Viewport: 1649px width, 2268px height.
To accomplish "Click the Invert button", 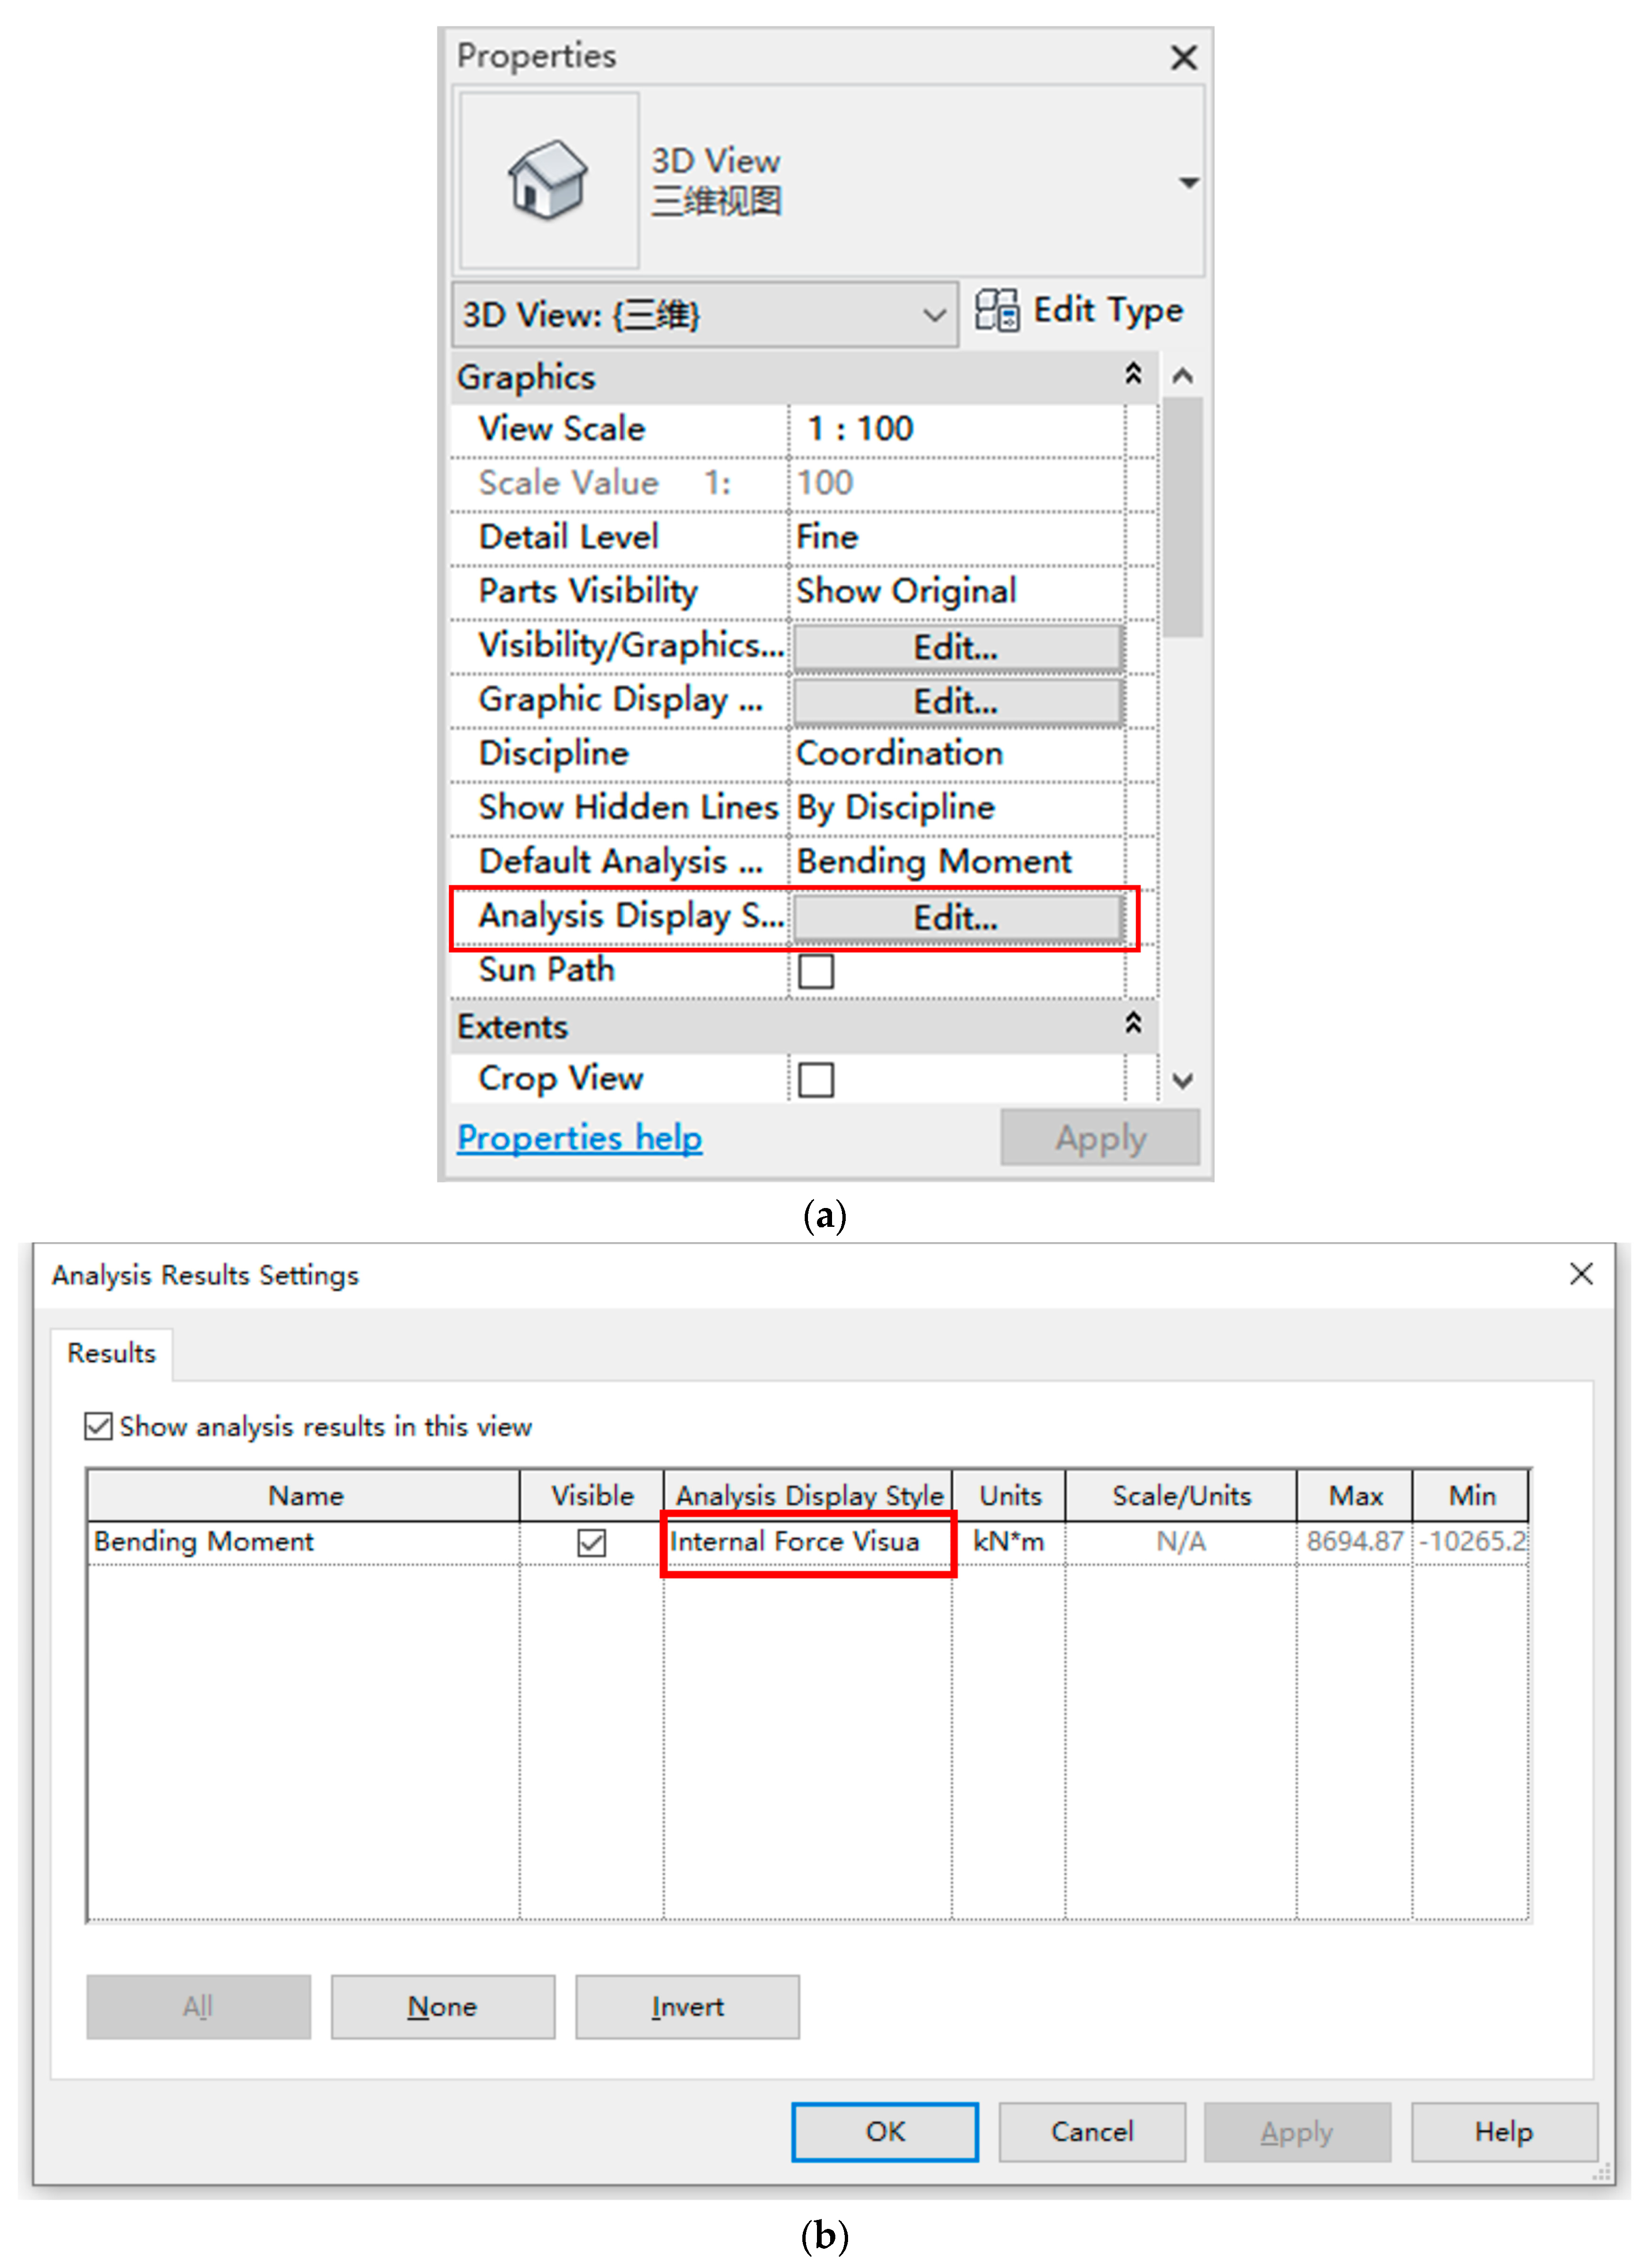I will tap(687, 2006).
